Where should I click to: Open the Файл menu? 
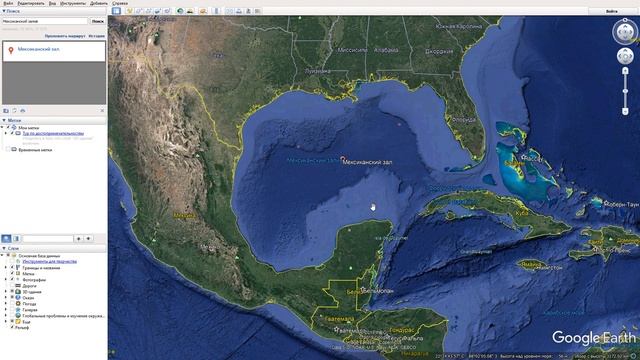[x=8, y=3]
